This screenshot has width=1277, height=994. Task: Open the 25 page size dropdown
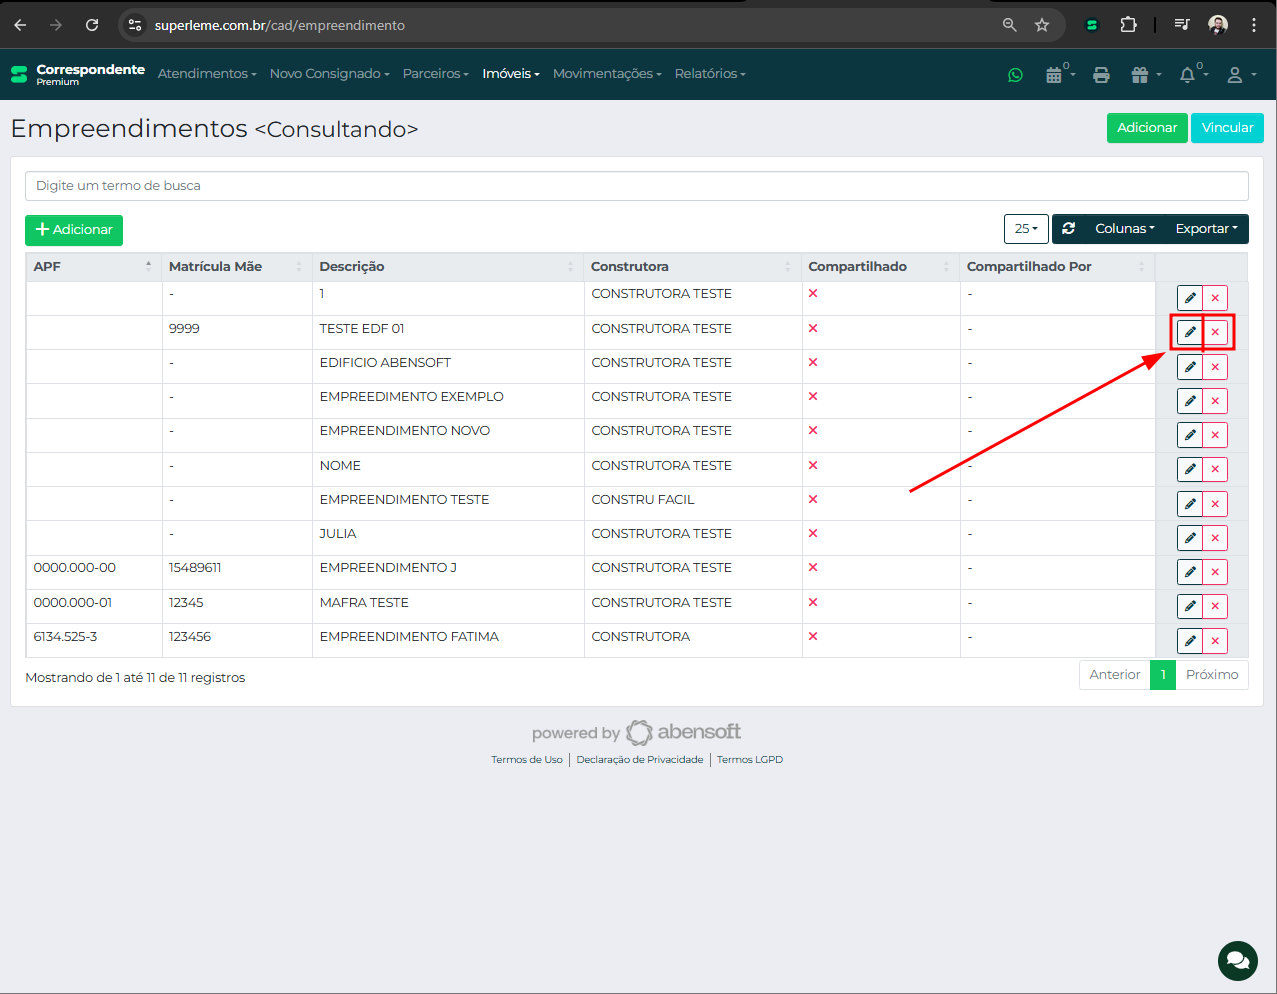point(1025,229)
